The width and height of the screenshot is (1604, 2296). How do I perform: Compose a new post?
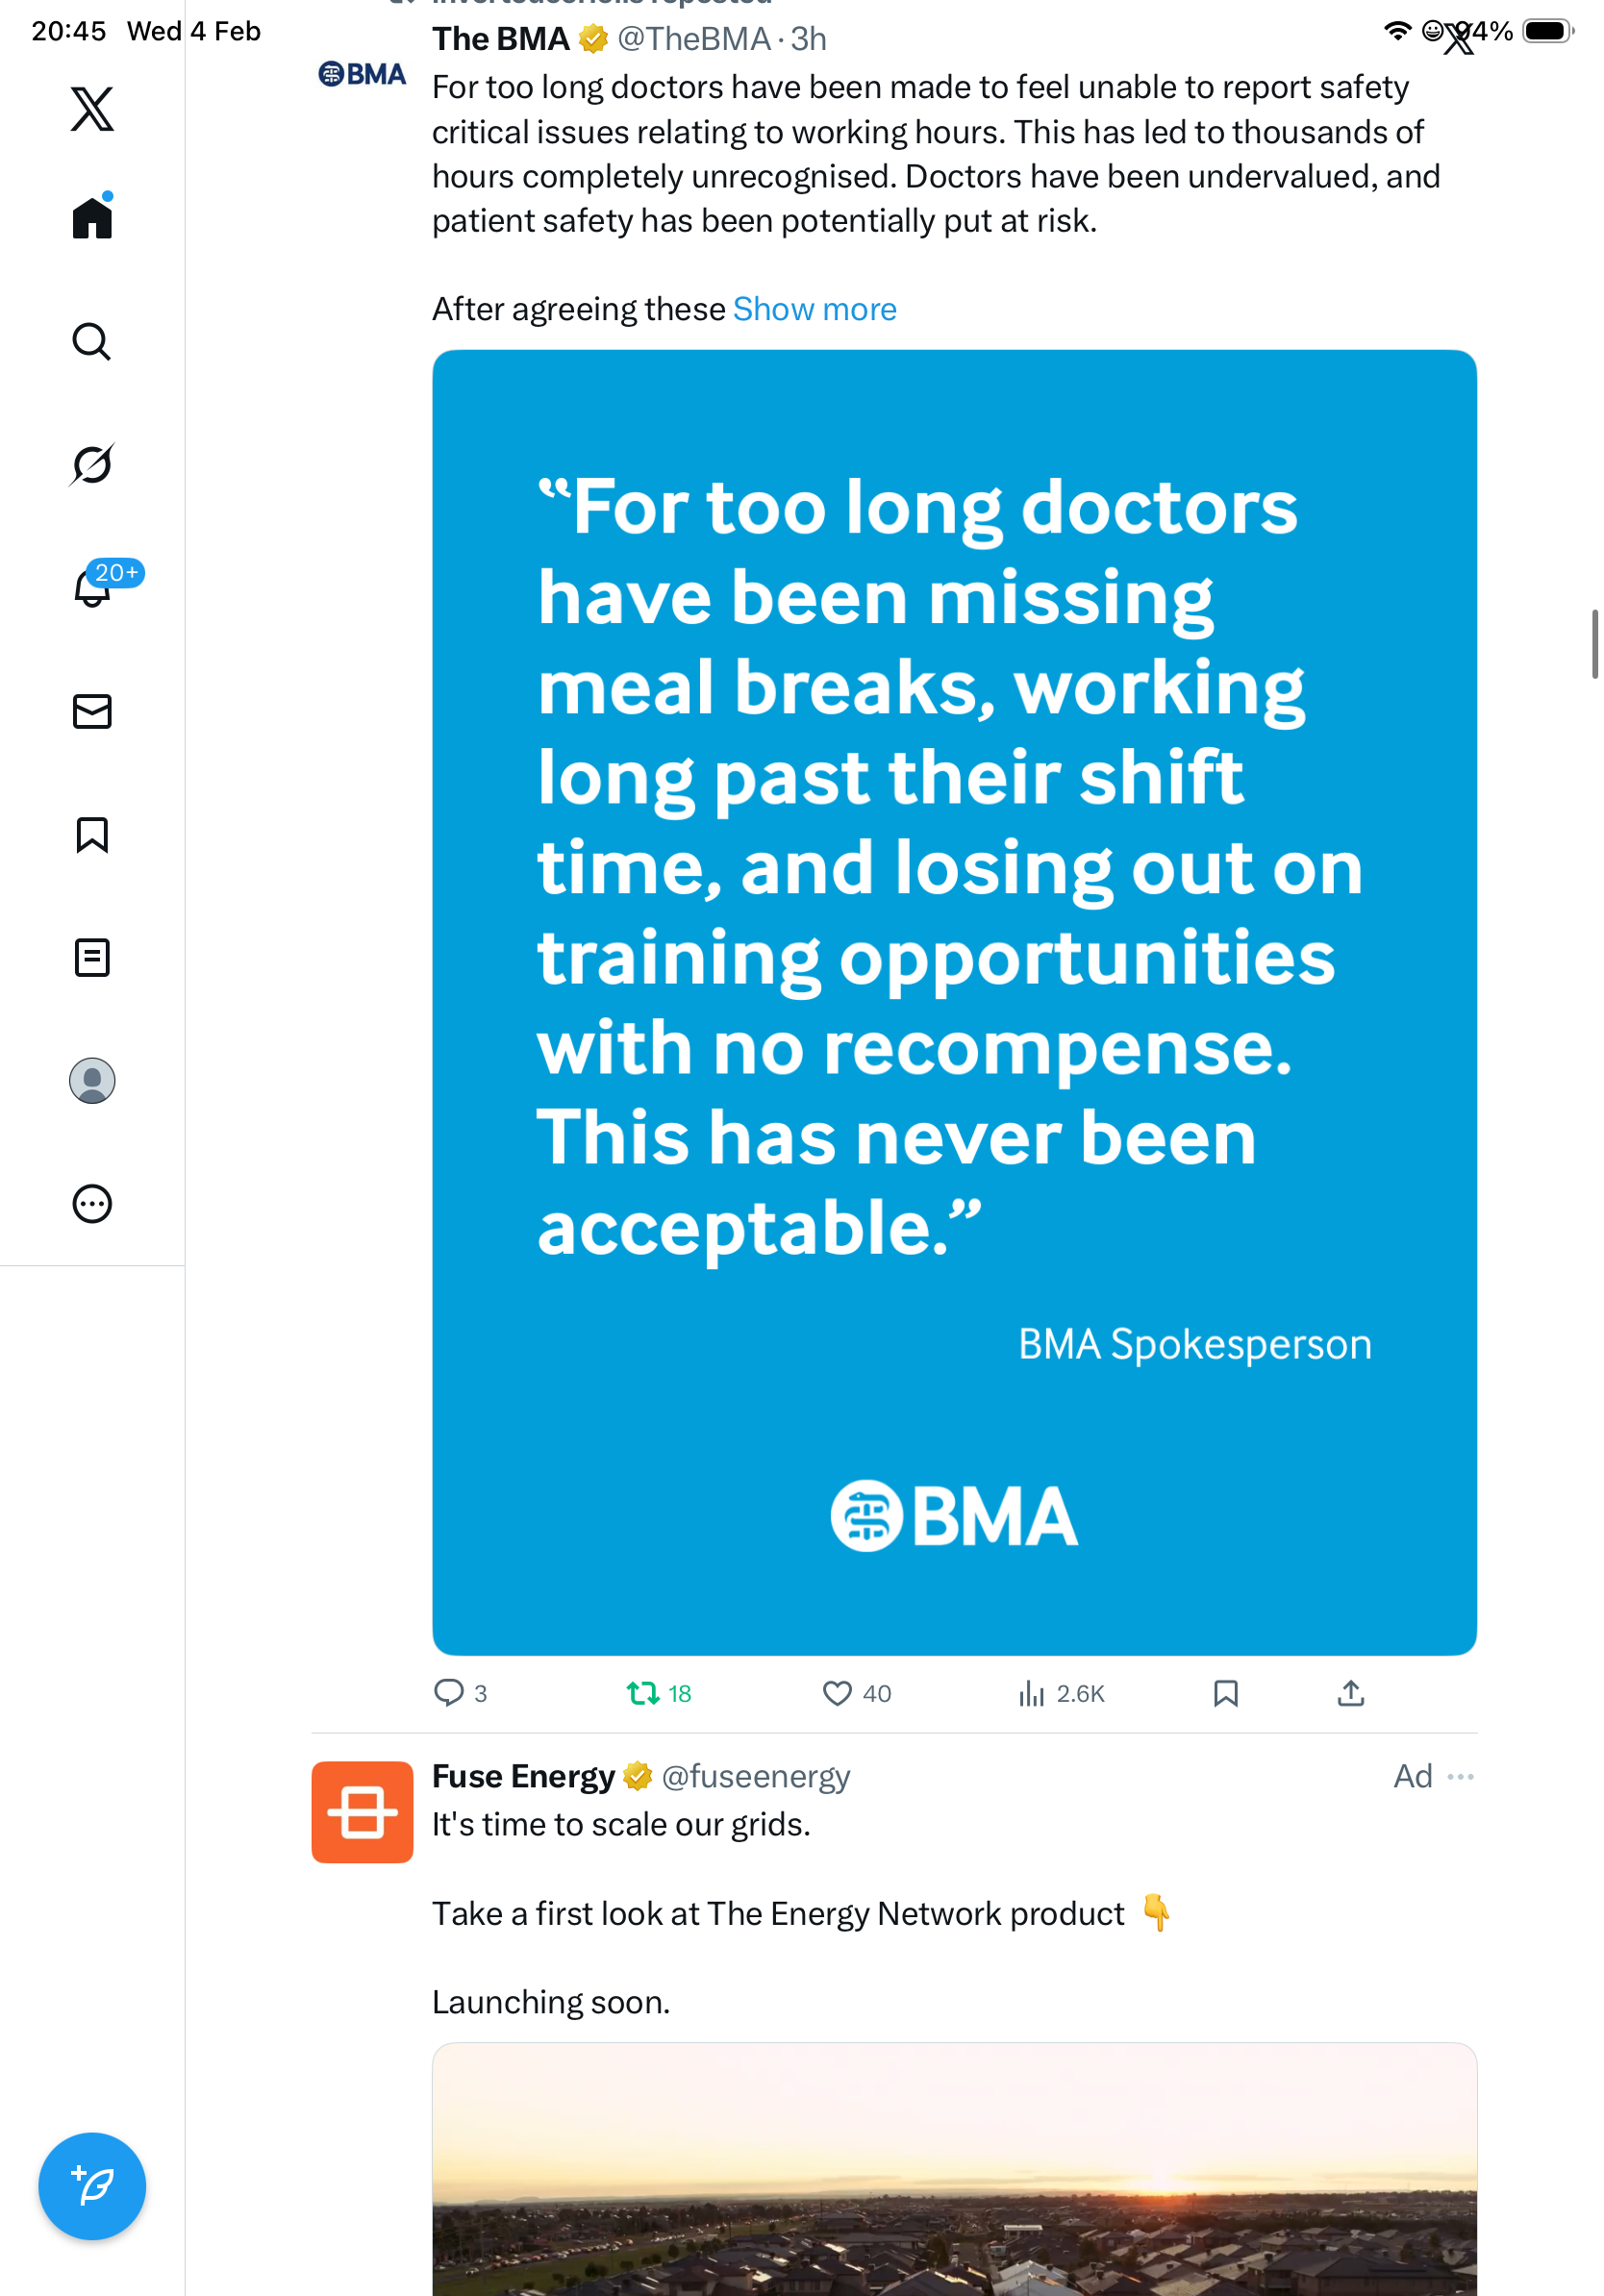92,2186
